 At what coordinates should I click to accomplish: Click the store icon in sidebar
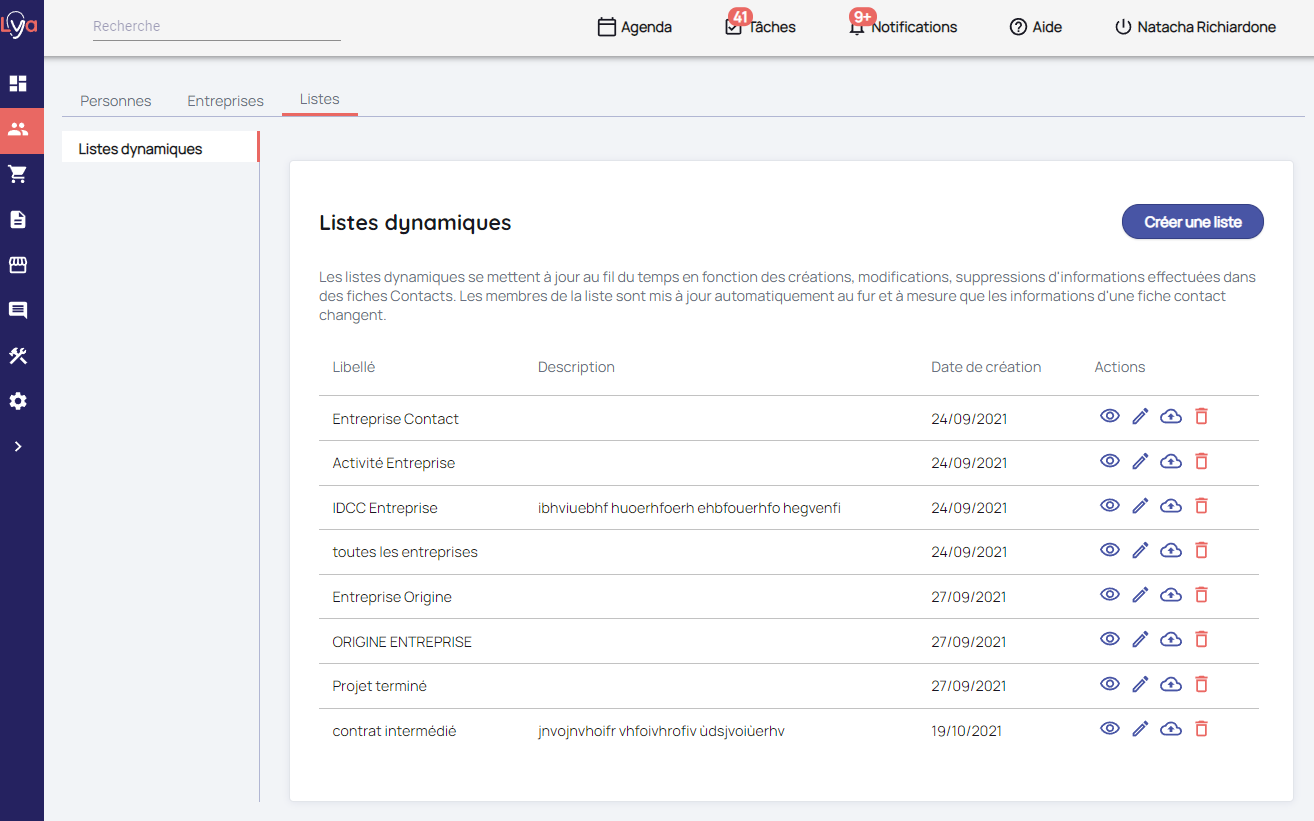pos(18,265)
